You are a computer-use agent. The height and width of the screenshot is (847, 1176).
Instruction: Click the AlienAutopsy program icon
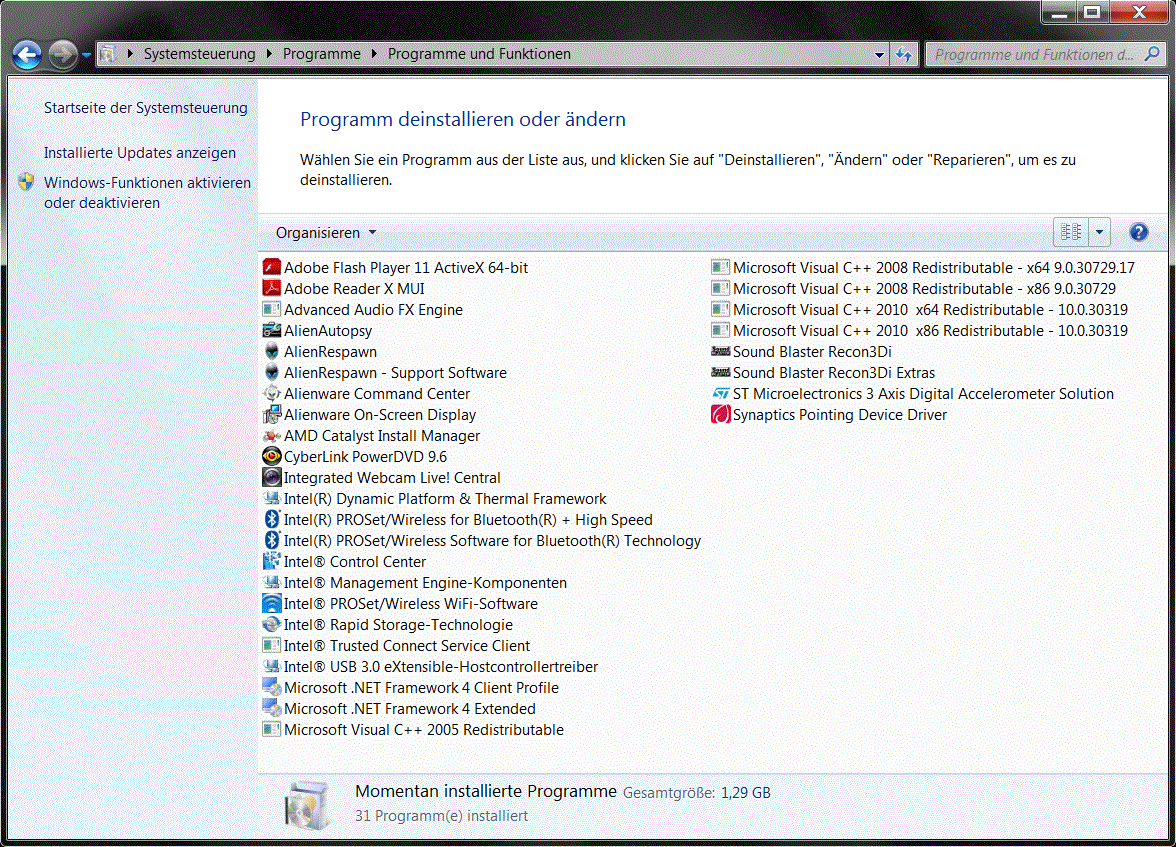pos(272,330)
